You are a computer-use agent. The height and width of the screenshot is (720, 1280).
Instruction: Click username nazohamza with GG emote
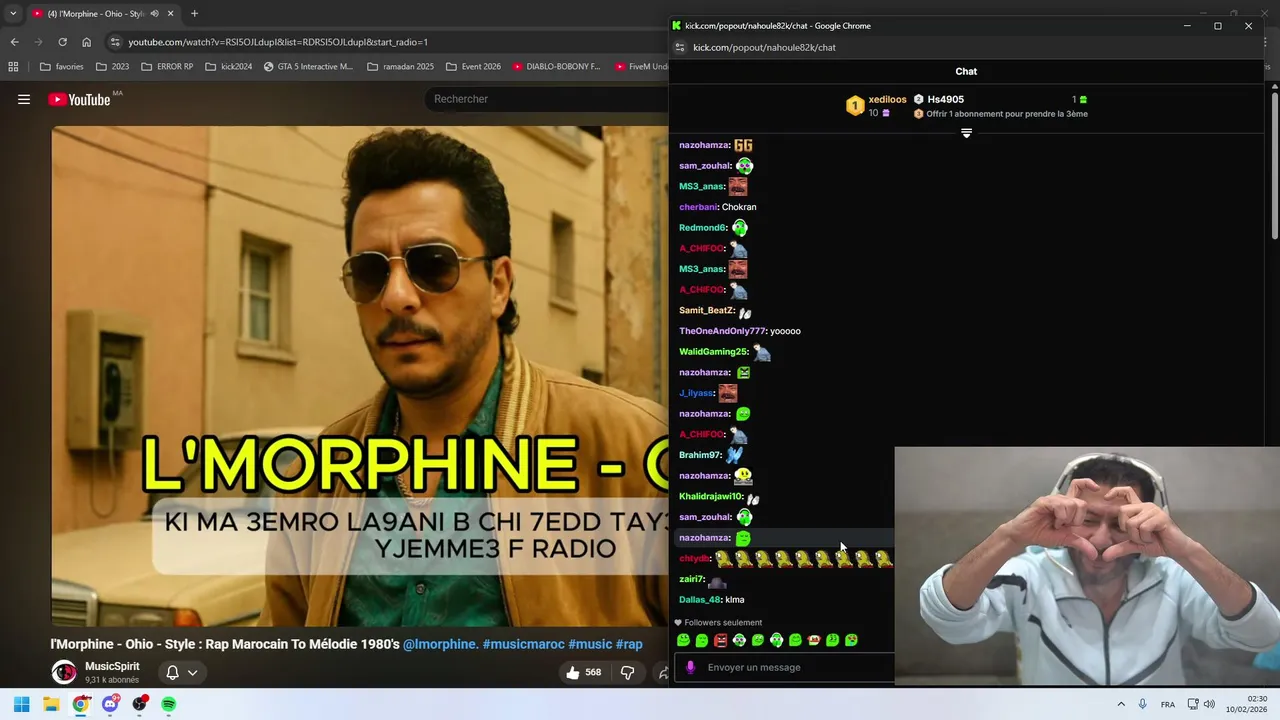click(704, 145)
